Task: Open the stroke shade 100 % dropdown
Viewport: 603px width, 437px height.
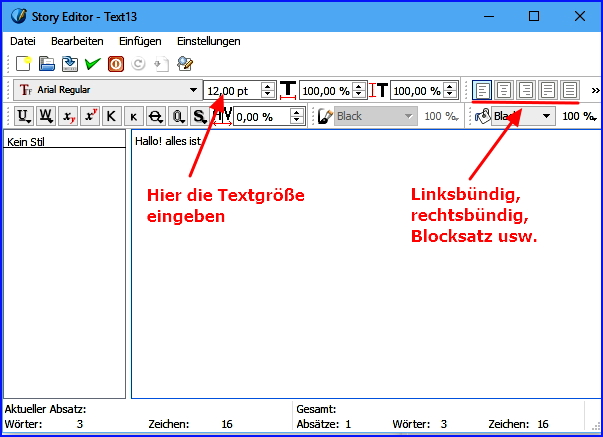Action: (x=442, y=116)
